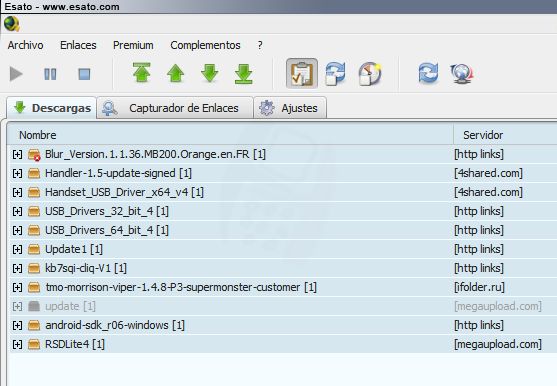Move selected package up one position
This screenshot has height=386, width=557.
pos(175,74)
